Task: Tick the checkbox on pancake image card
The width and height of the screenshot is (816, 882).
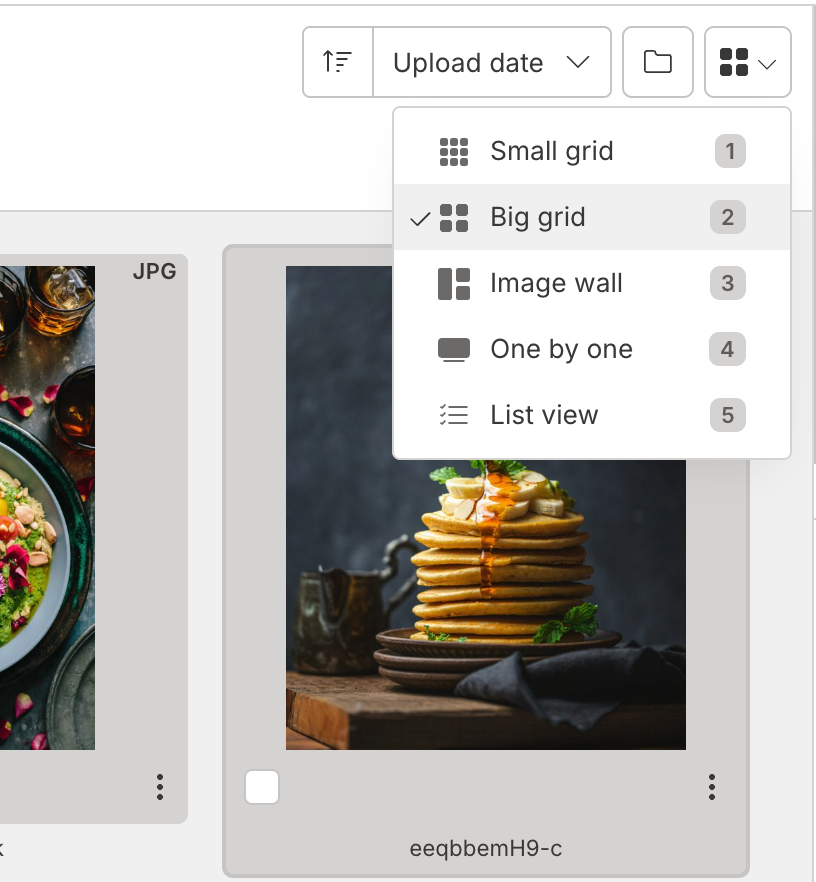Action: coord(262,787)
